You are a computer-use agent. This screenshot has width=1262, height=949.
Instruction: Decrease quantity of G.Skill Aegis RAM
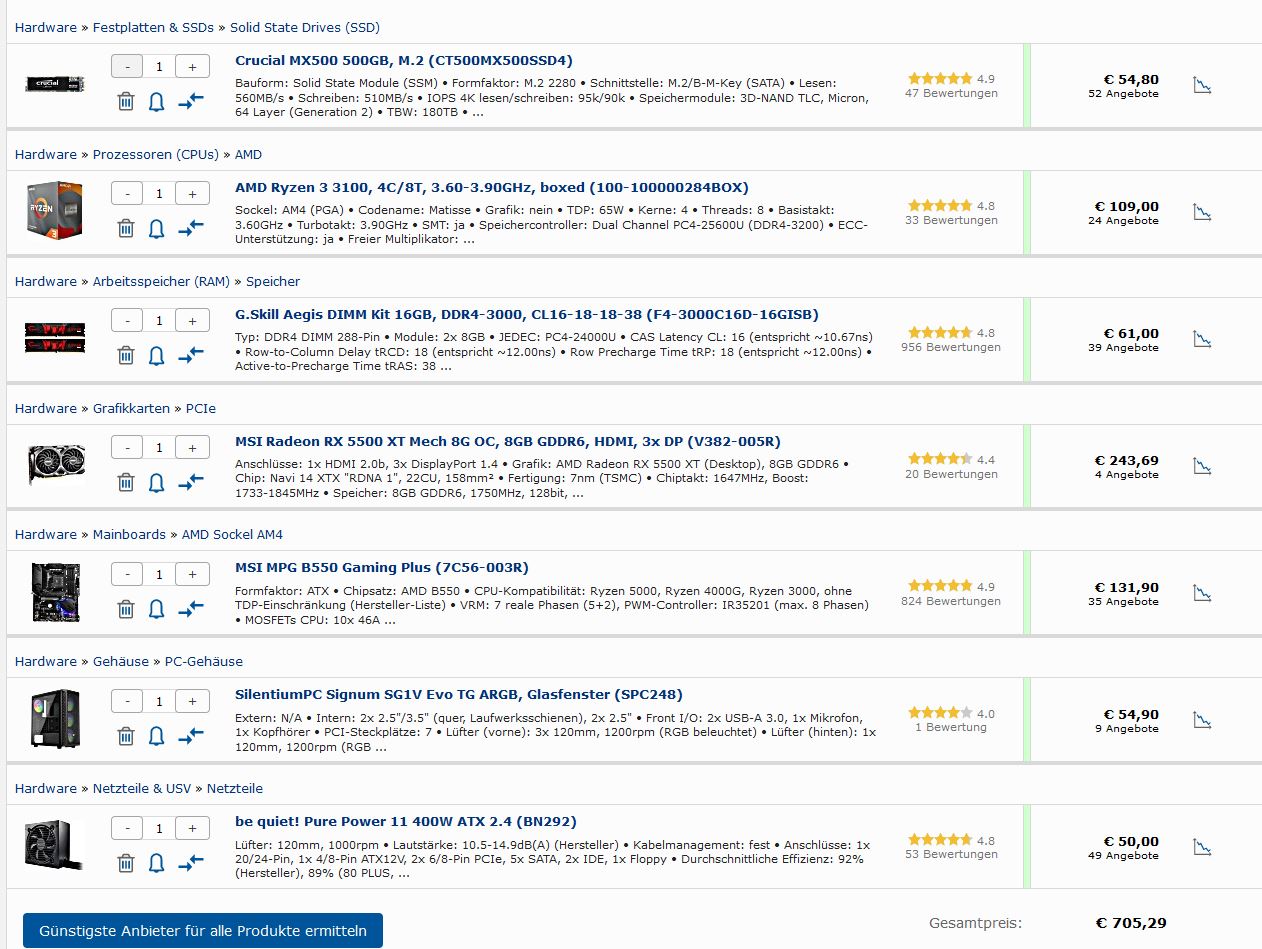(127, 320)
